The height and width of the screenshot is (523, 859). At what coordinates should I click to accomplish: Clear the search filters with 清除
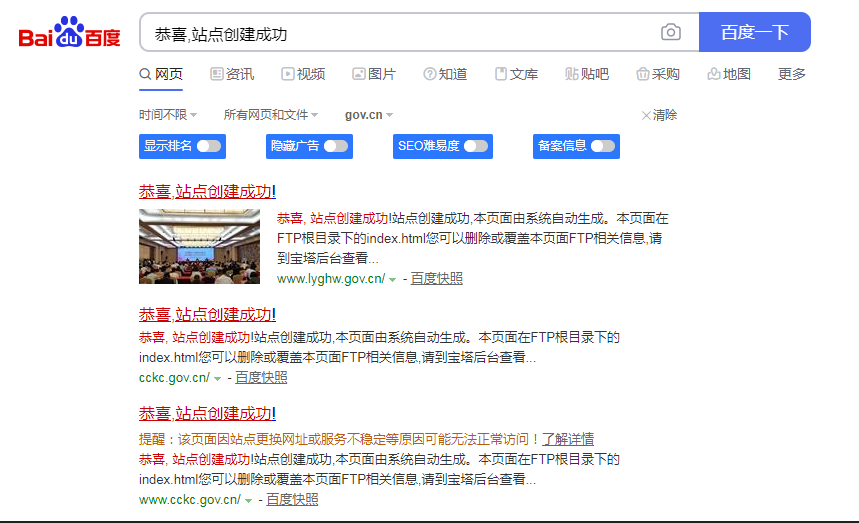point(659,115)
